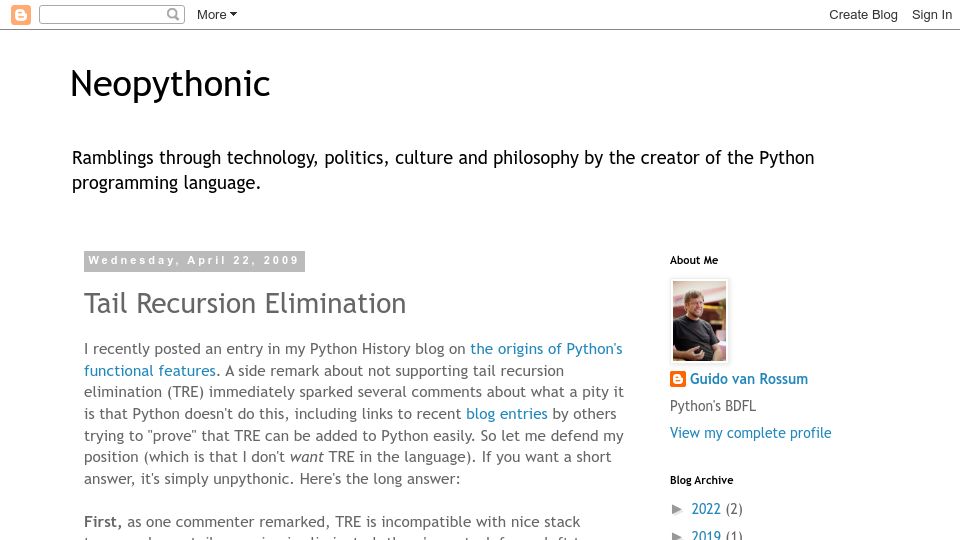Click the Create Blog link
The height and width of the screenshot is (540, 960).
pyautogui.click(x=863, y=15)
